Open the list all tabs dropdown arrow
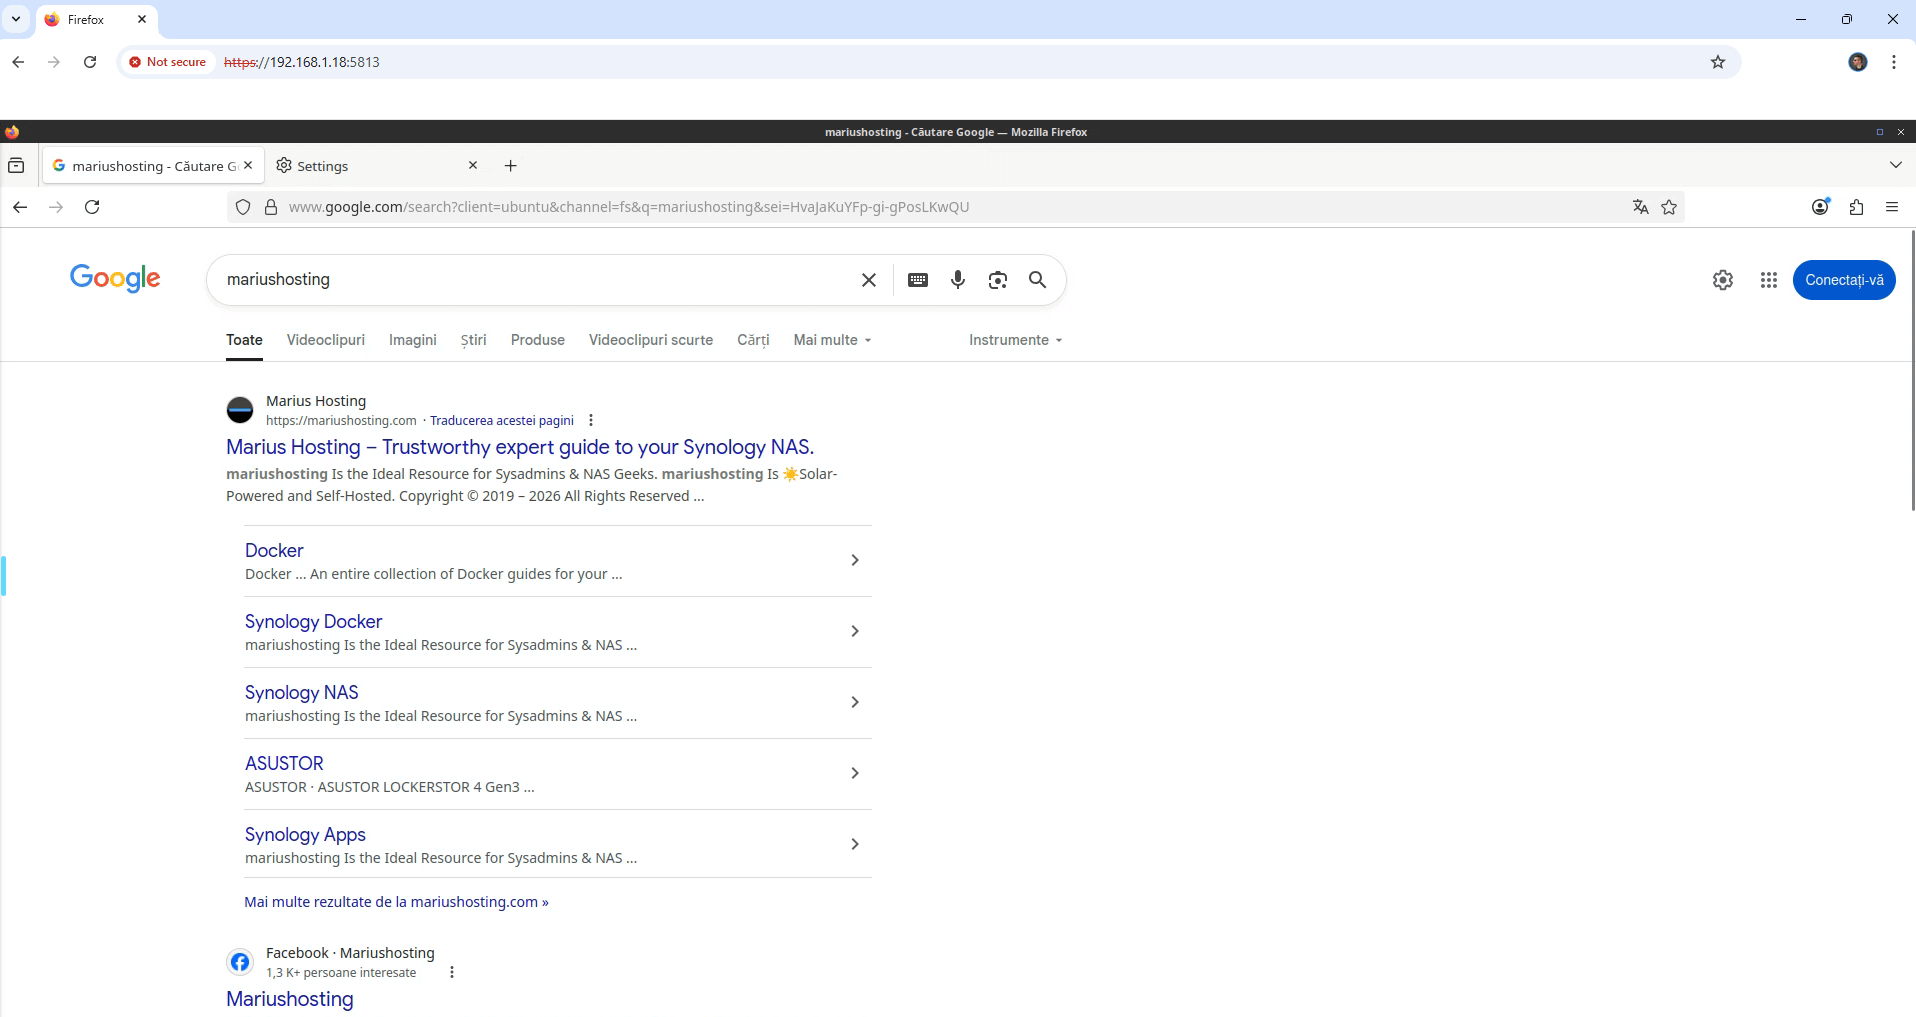Image resolution: width=1916 pixels, height=1017 pixels. [x=1895, y=165]
